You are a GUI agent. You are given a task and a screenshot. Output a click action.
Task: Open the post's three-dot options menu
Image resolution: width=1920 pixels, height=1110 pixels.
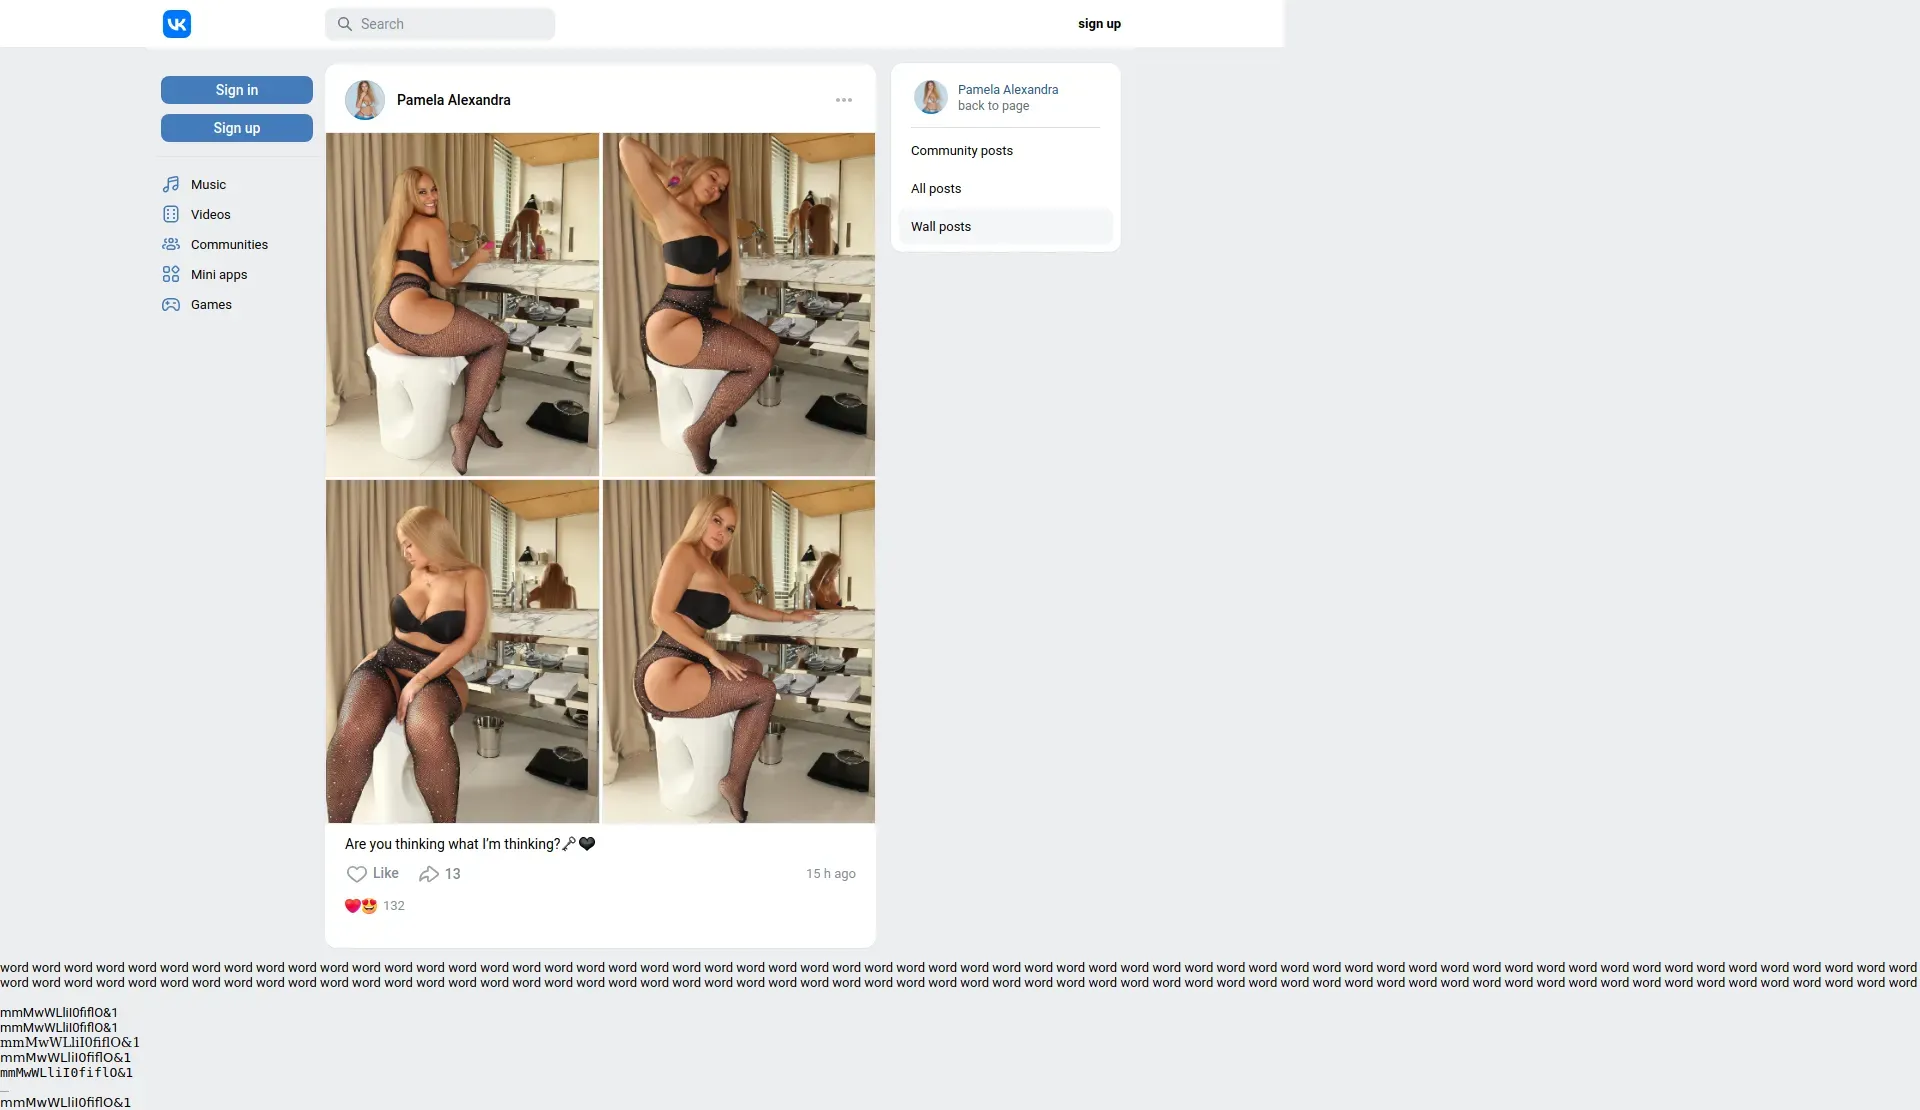click(844, 100)
